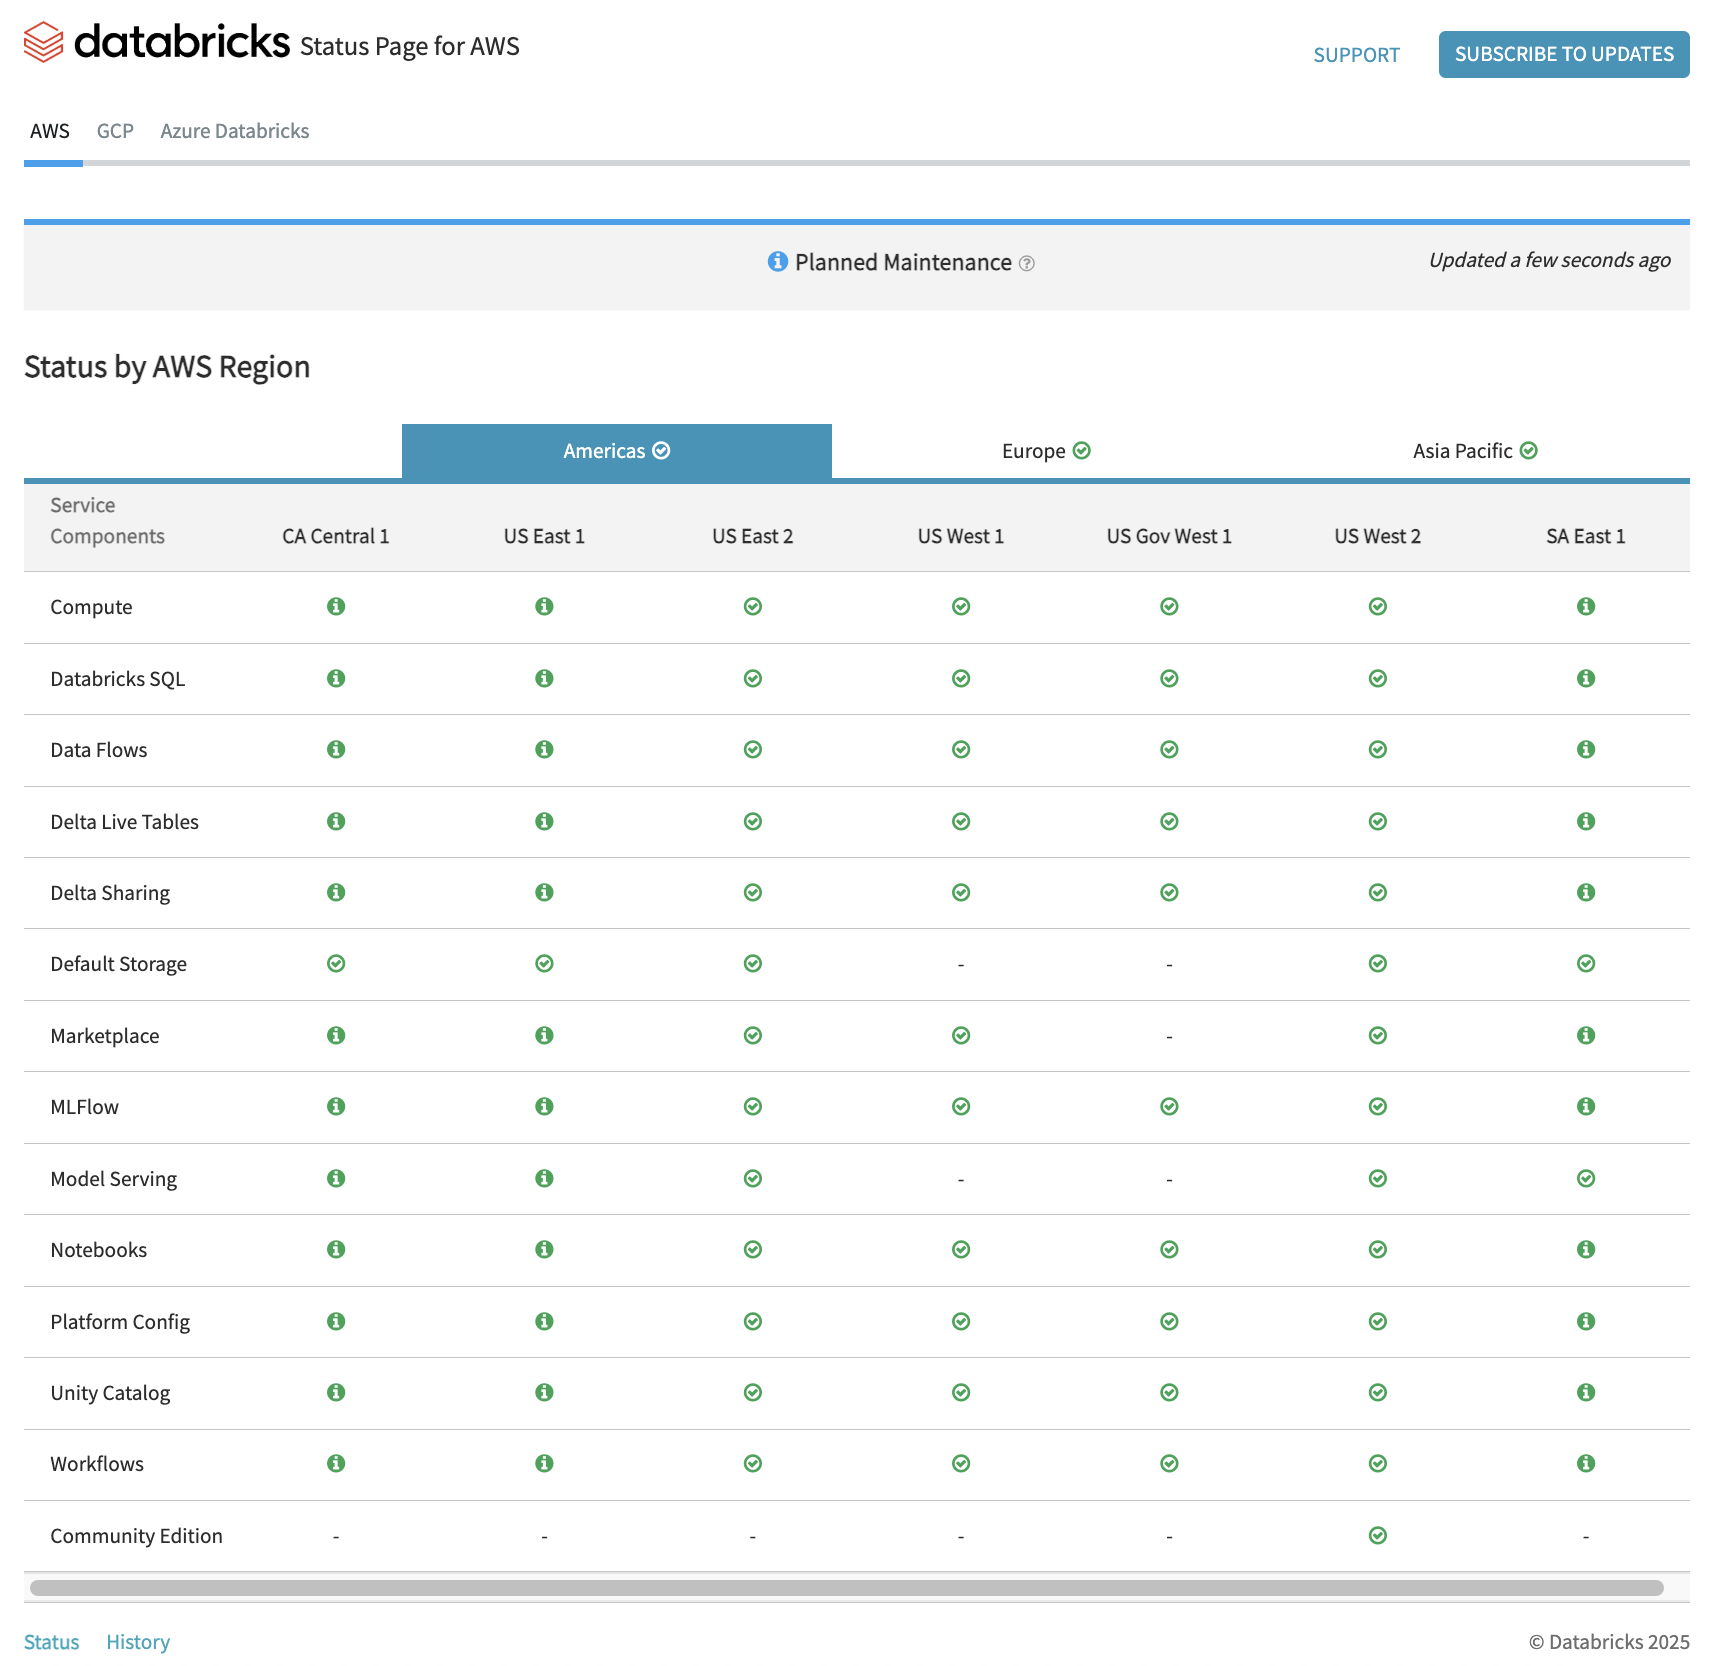Click Notebooks maintenance icon for US East 1
The image size is (1722, 1666).
pyautogui.click(x=544, y=1249)
